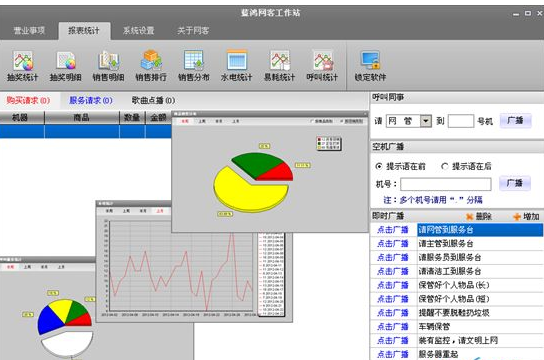
Task: Open the 抽奖统计 lottery statistics icon
Action: point(23,66)
